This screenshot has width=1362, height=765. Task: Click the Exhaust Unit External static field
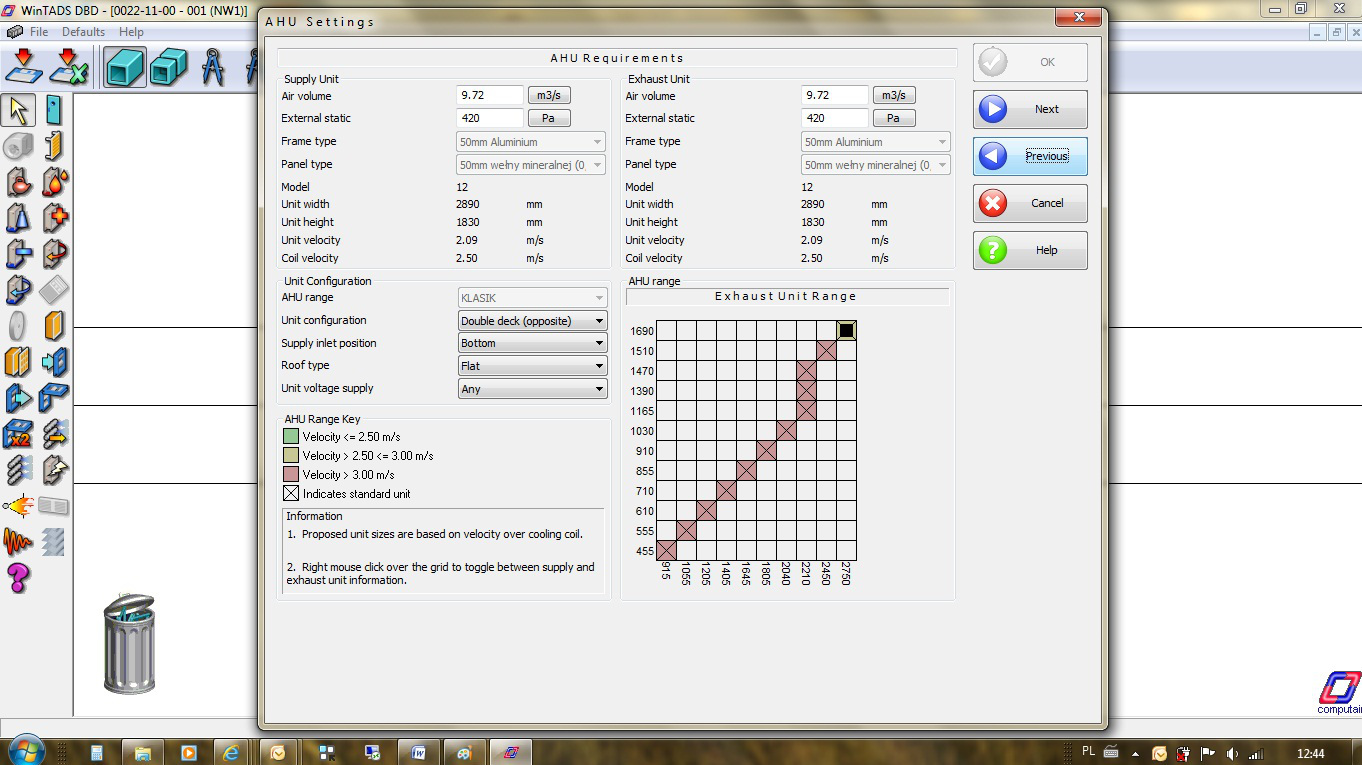pyautogui.click(x=835, y=118)
